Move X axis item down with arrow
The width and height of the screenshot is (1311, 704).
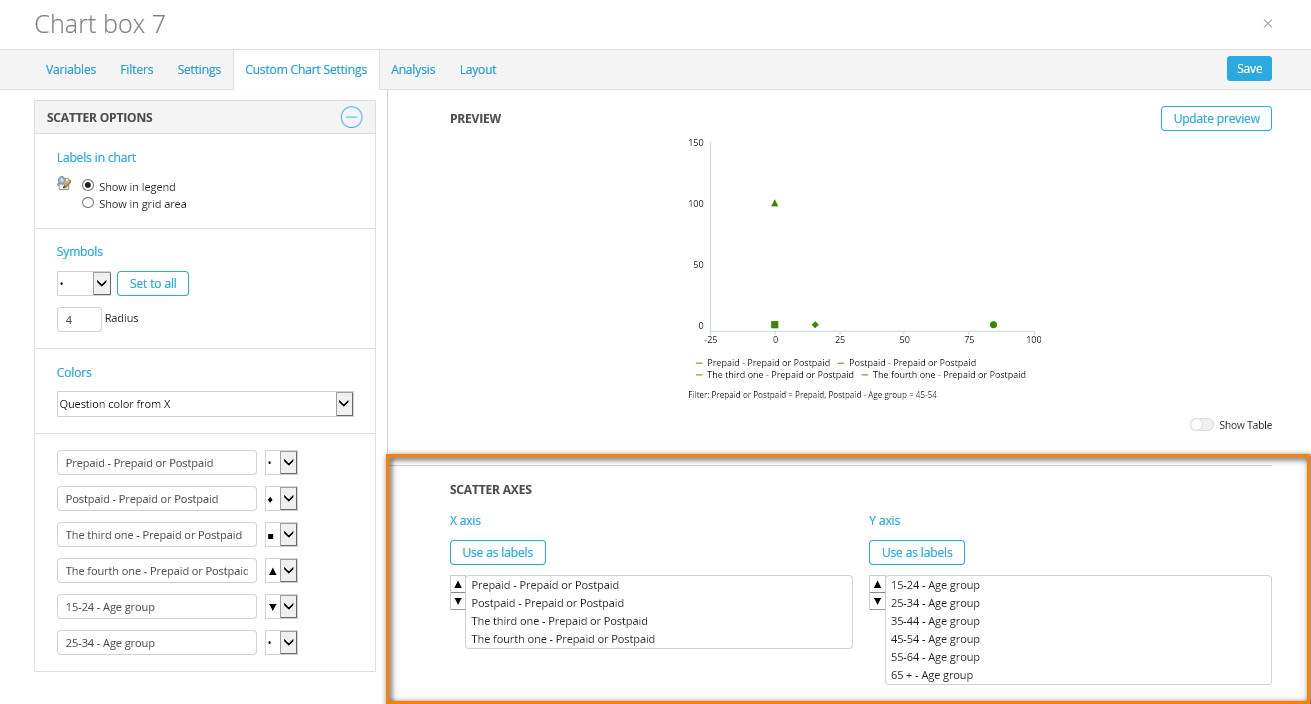point(458,601)
